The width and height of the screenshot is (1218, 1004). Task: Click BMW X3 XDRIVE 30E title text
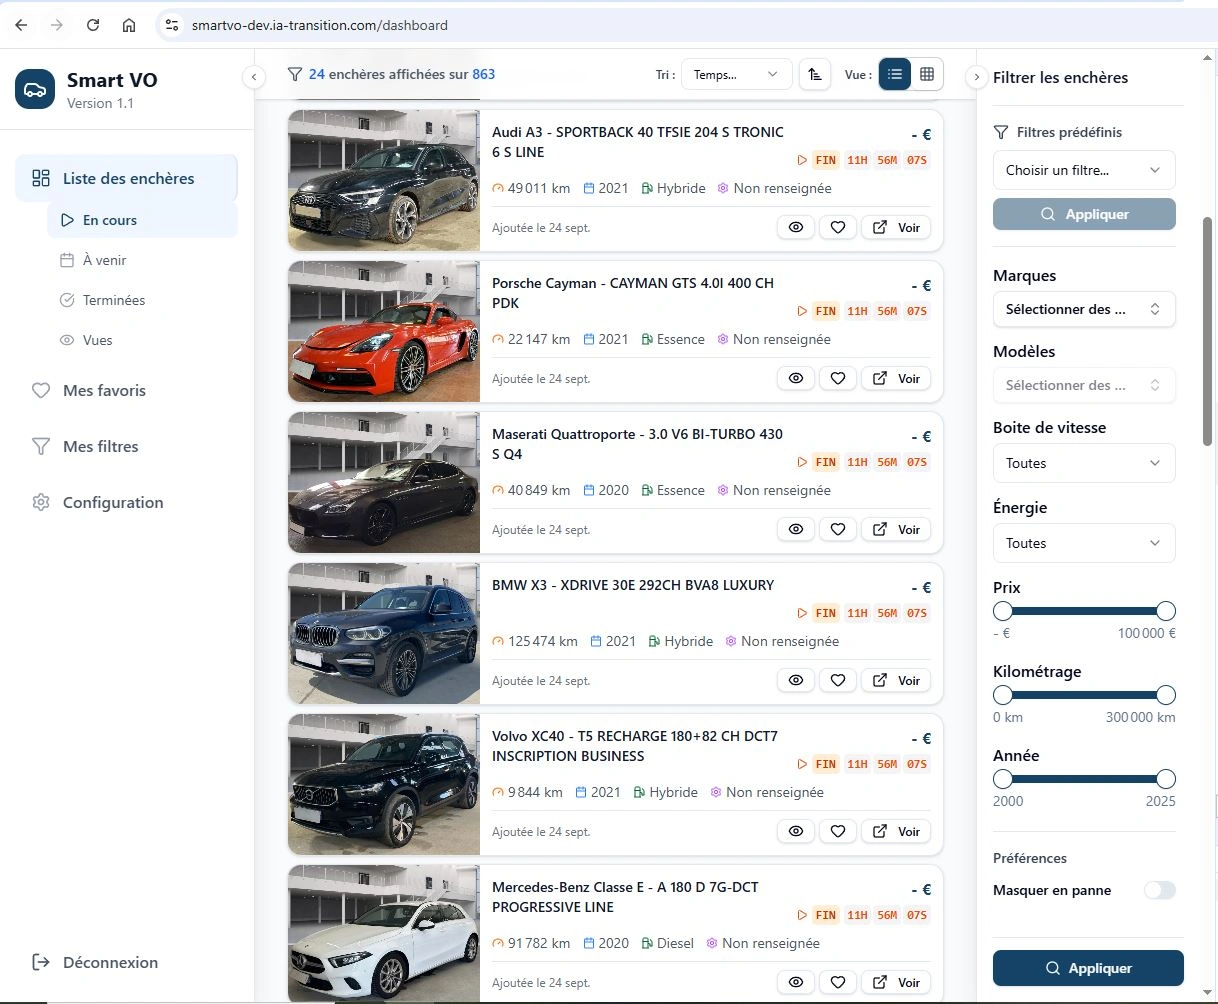pos(633,585)
